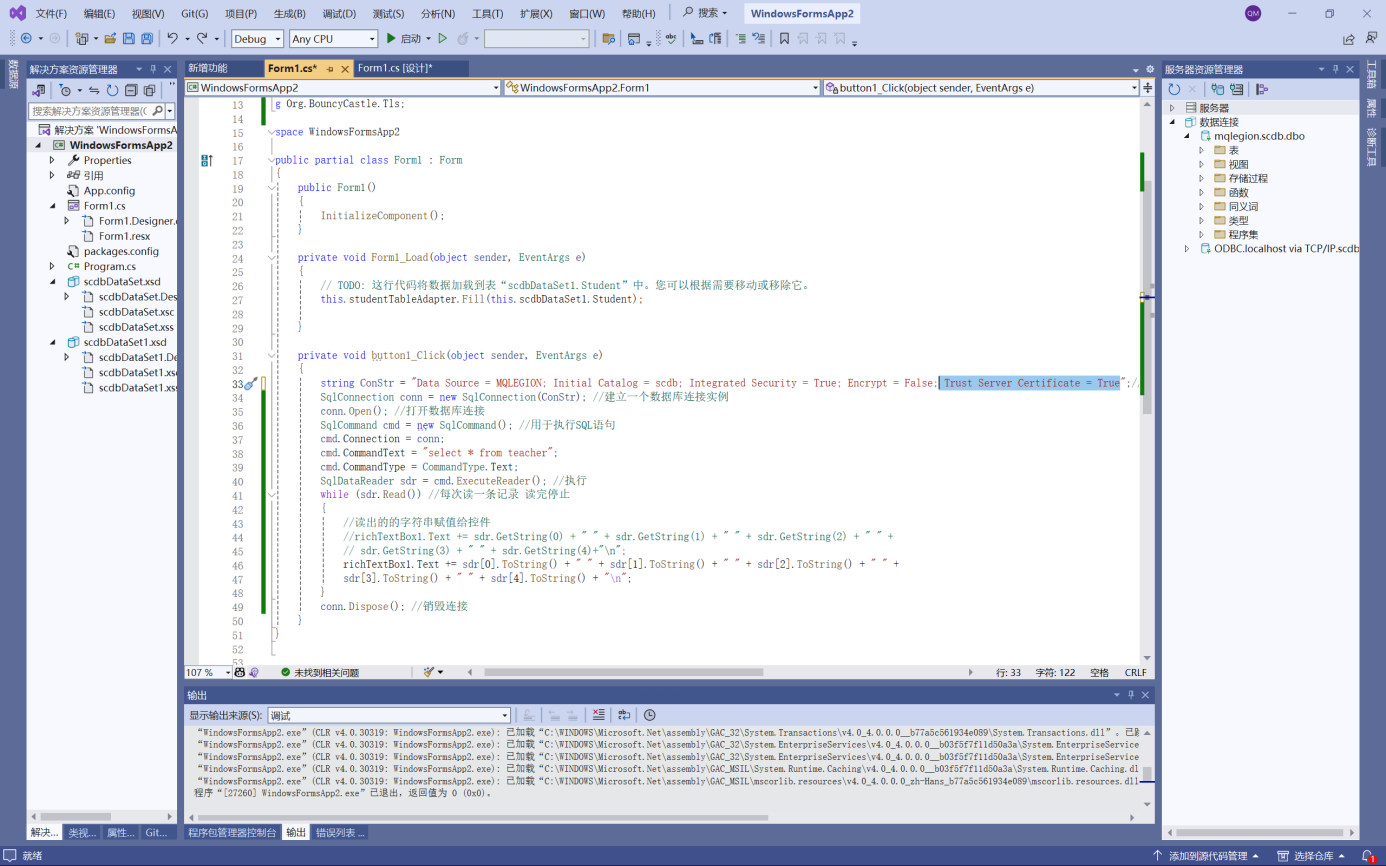Expand the Properties node in Solution Explorer

coord(52,160)
